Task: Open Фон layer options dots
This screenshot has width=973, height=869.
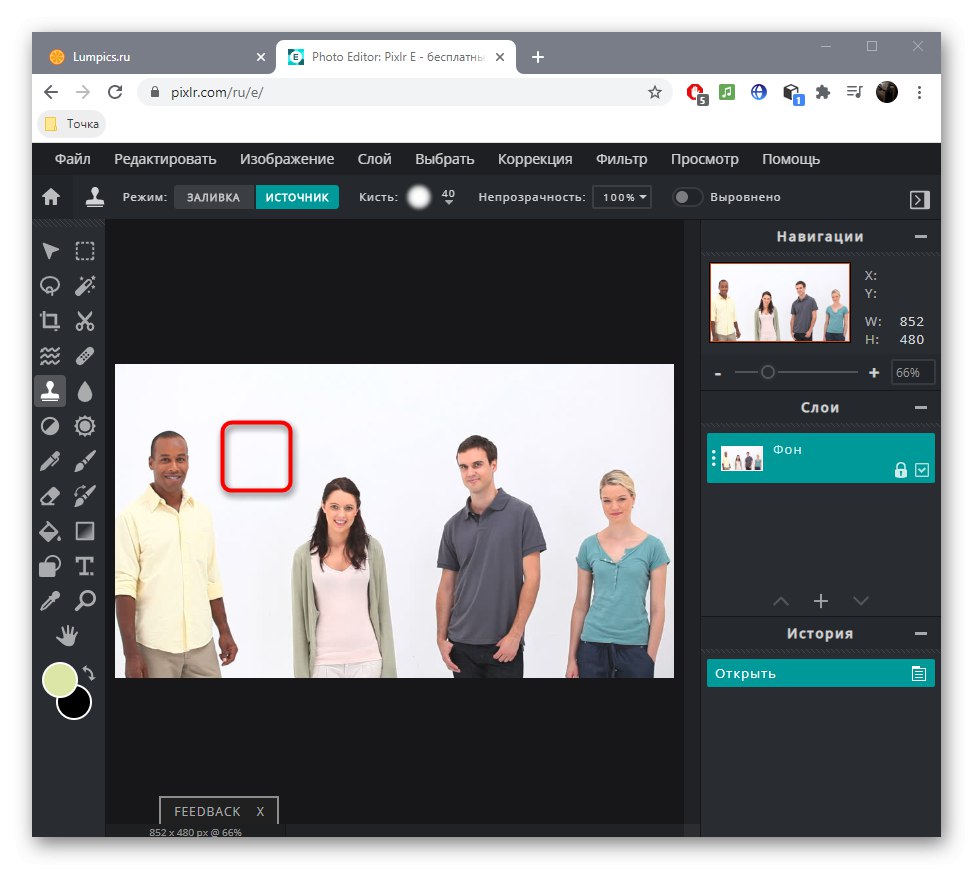Action: (714, 458)
